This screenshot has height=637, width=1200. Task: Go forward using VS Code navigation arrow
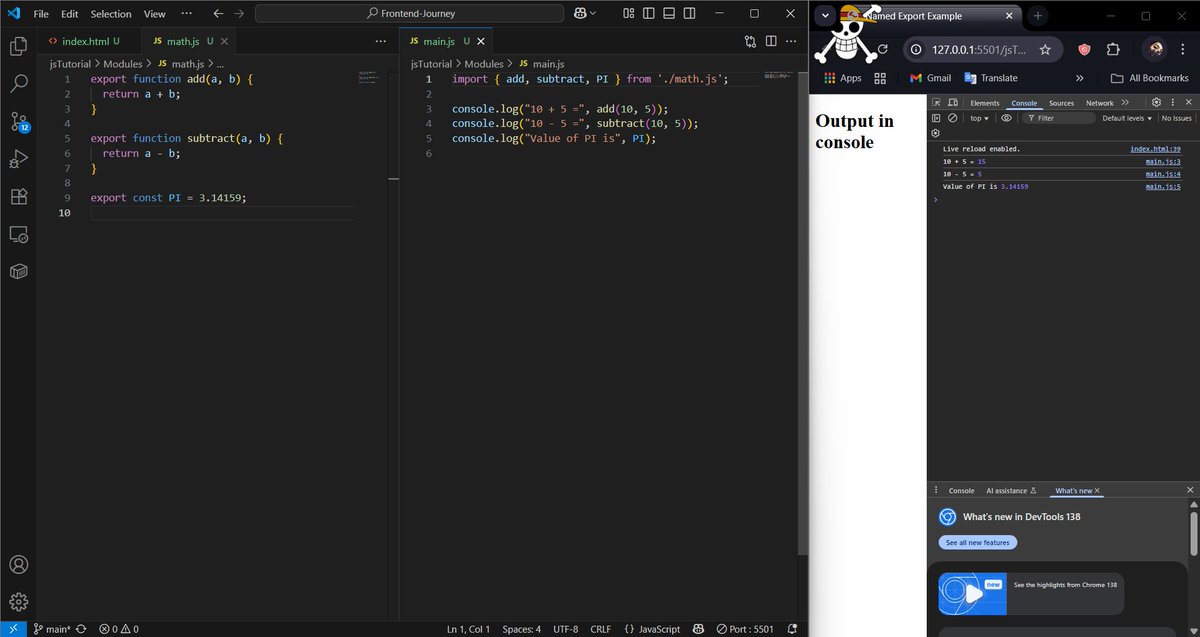click(x=238, y=14)
